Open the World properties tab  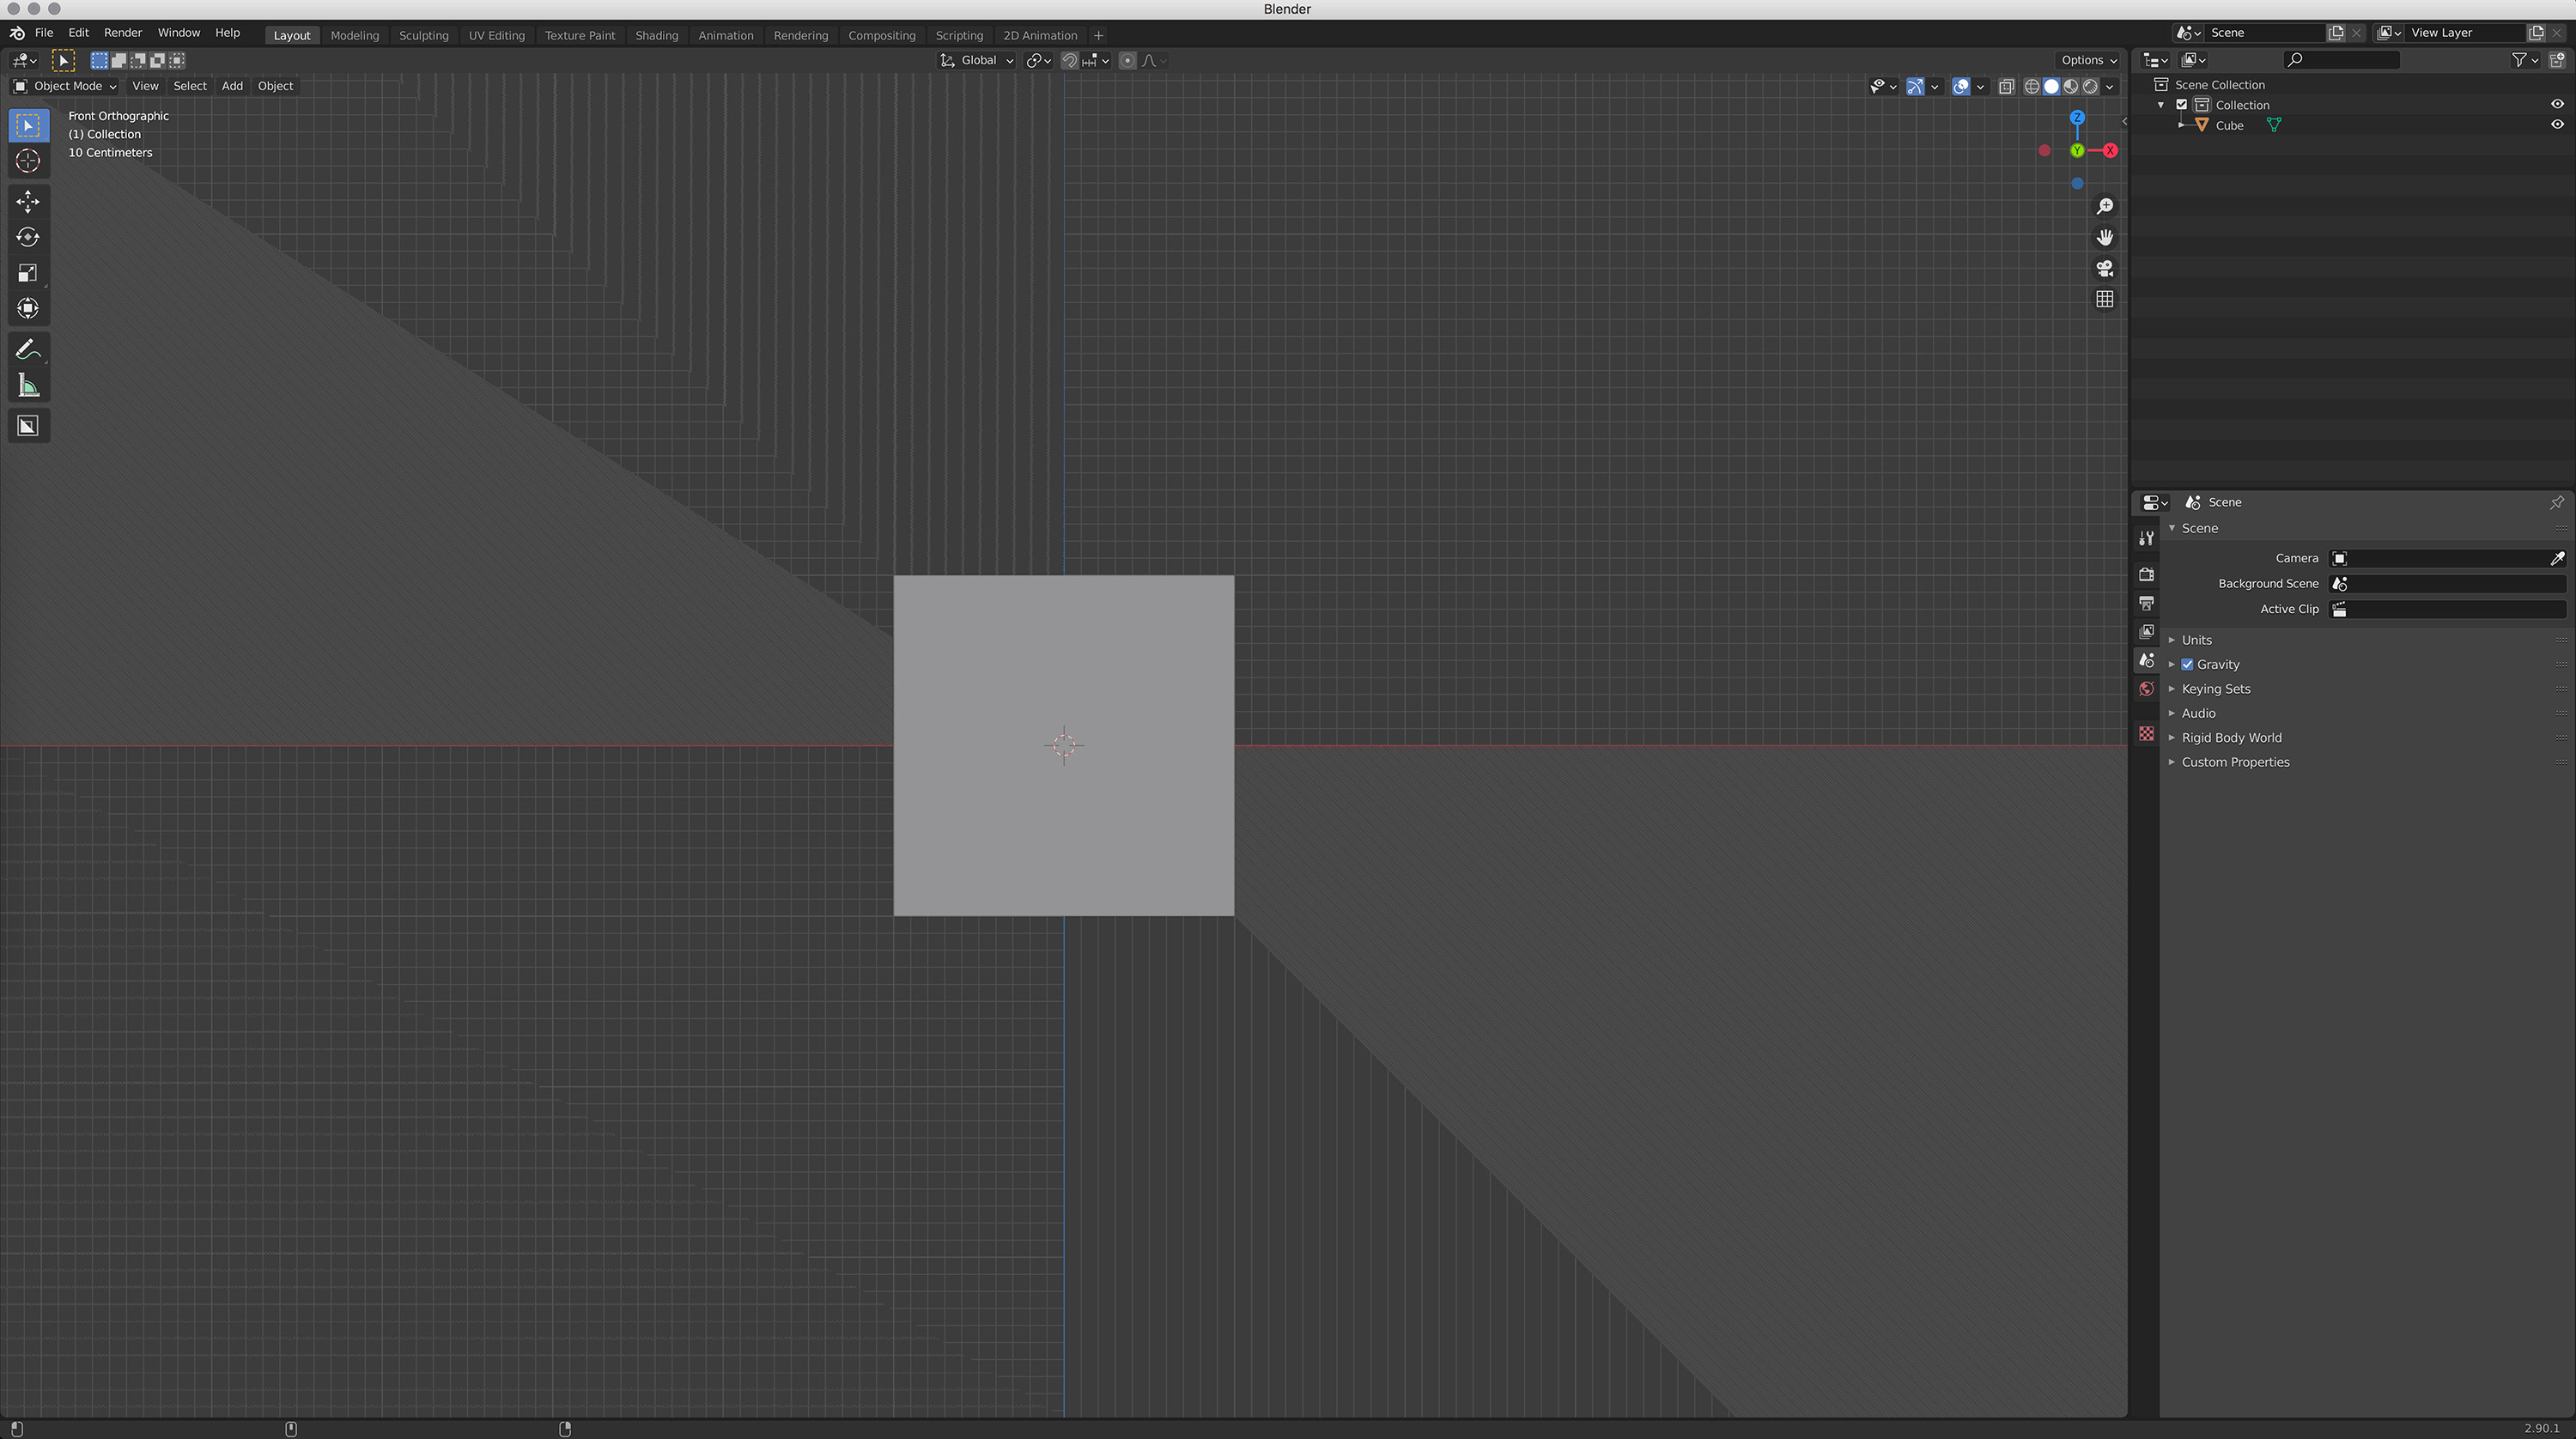[2145, 689]
